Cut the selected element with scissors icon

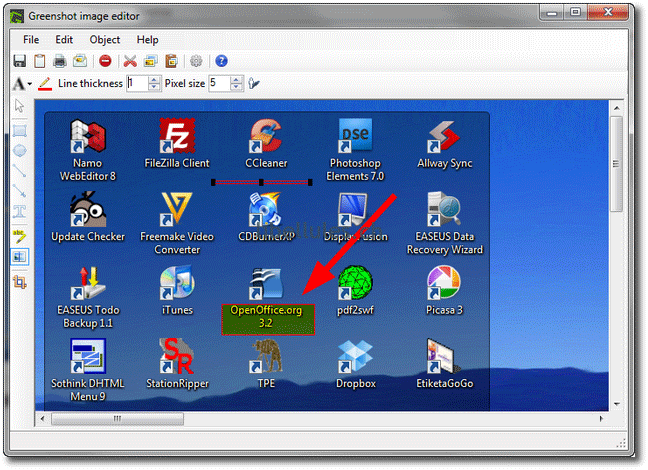pyautogui.click(x=130, y=61)
